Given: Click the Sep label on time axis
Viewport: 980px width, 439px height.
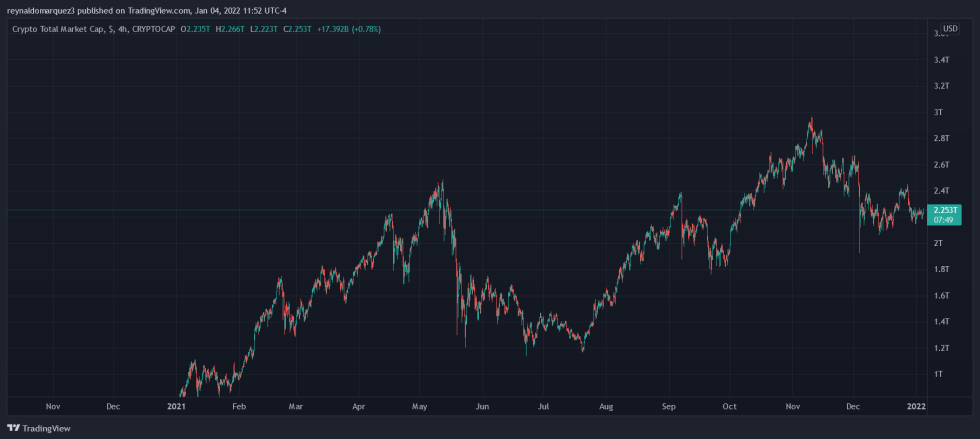Looking at the screenshot, I should tap(669, 406).
